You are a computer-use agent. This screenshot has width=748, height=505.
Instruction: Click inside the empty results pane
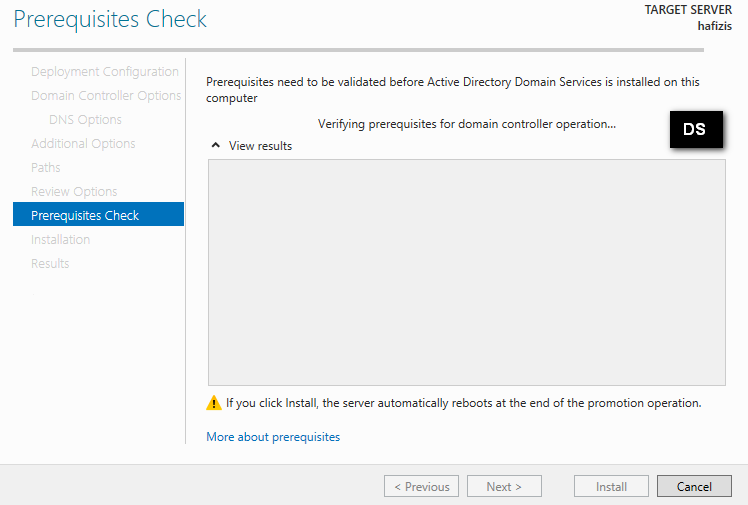click(x=466, y=272)
